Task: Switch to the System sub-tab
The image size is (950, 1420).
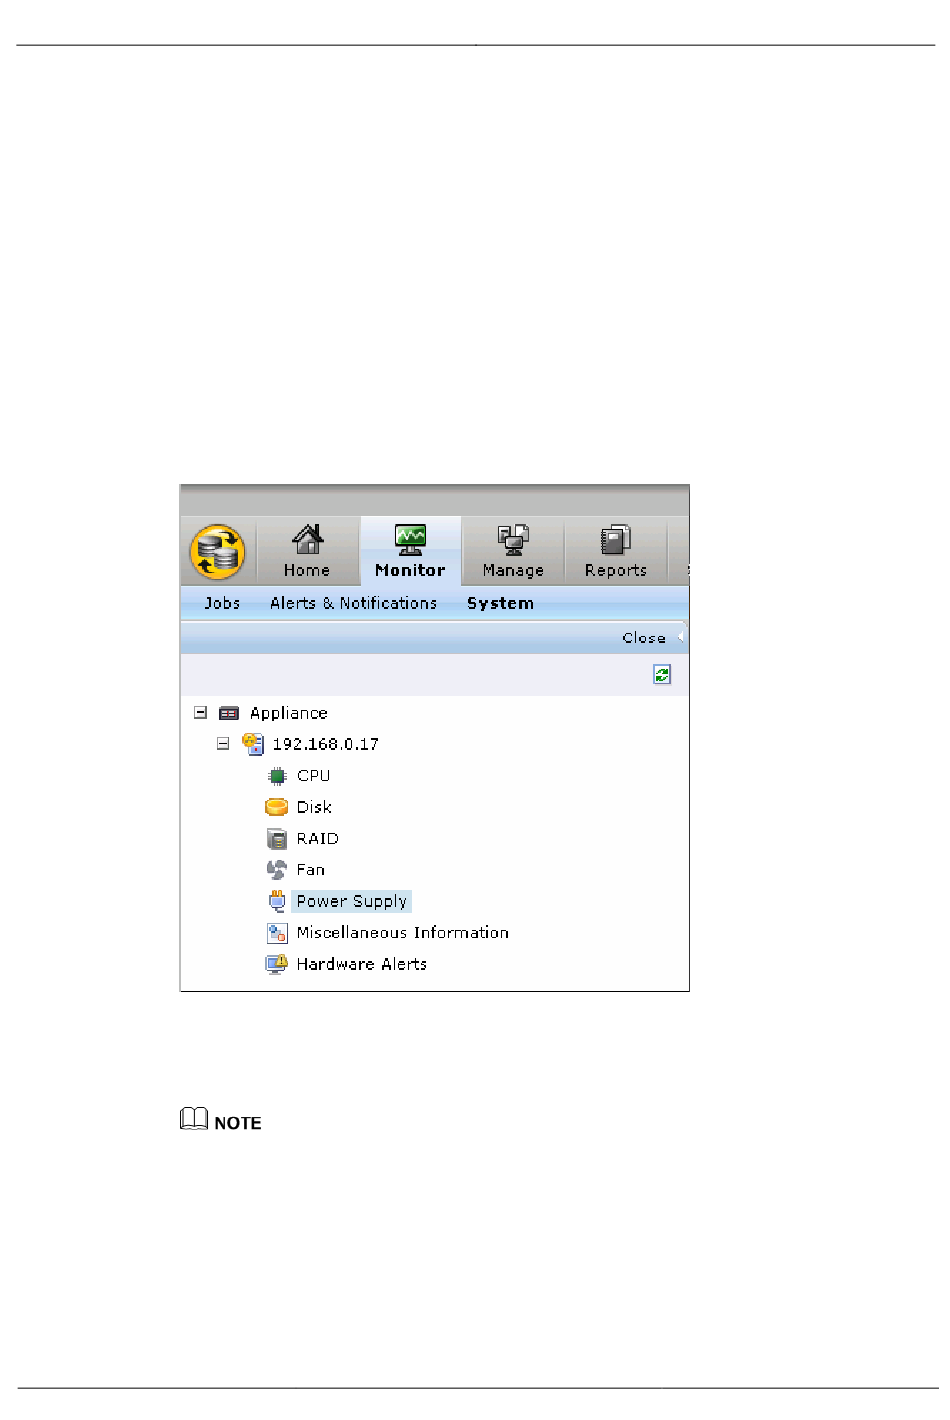Action: (x=500, y=603)
